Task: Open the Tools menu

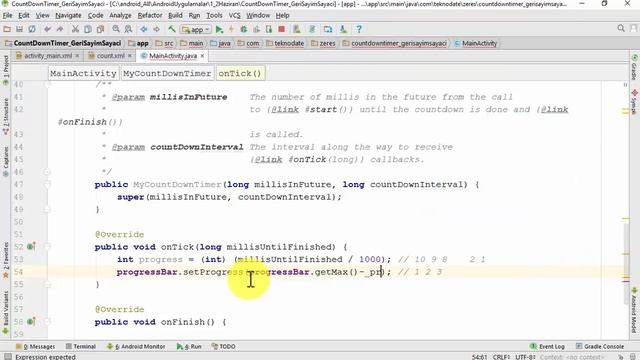Action: [214, 16]
